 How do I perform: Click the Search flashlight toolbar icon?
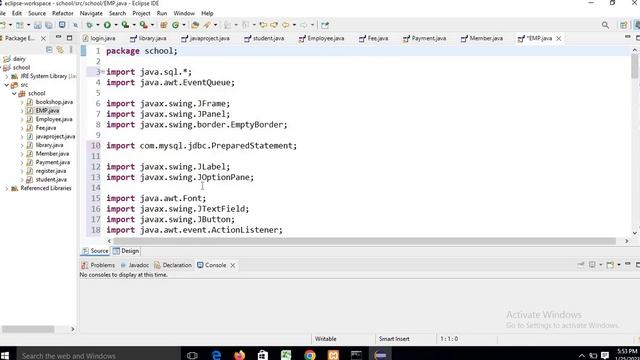point(207,25)
